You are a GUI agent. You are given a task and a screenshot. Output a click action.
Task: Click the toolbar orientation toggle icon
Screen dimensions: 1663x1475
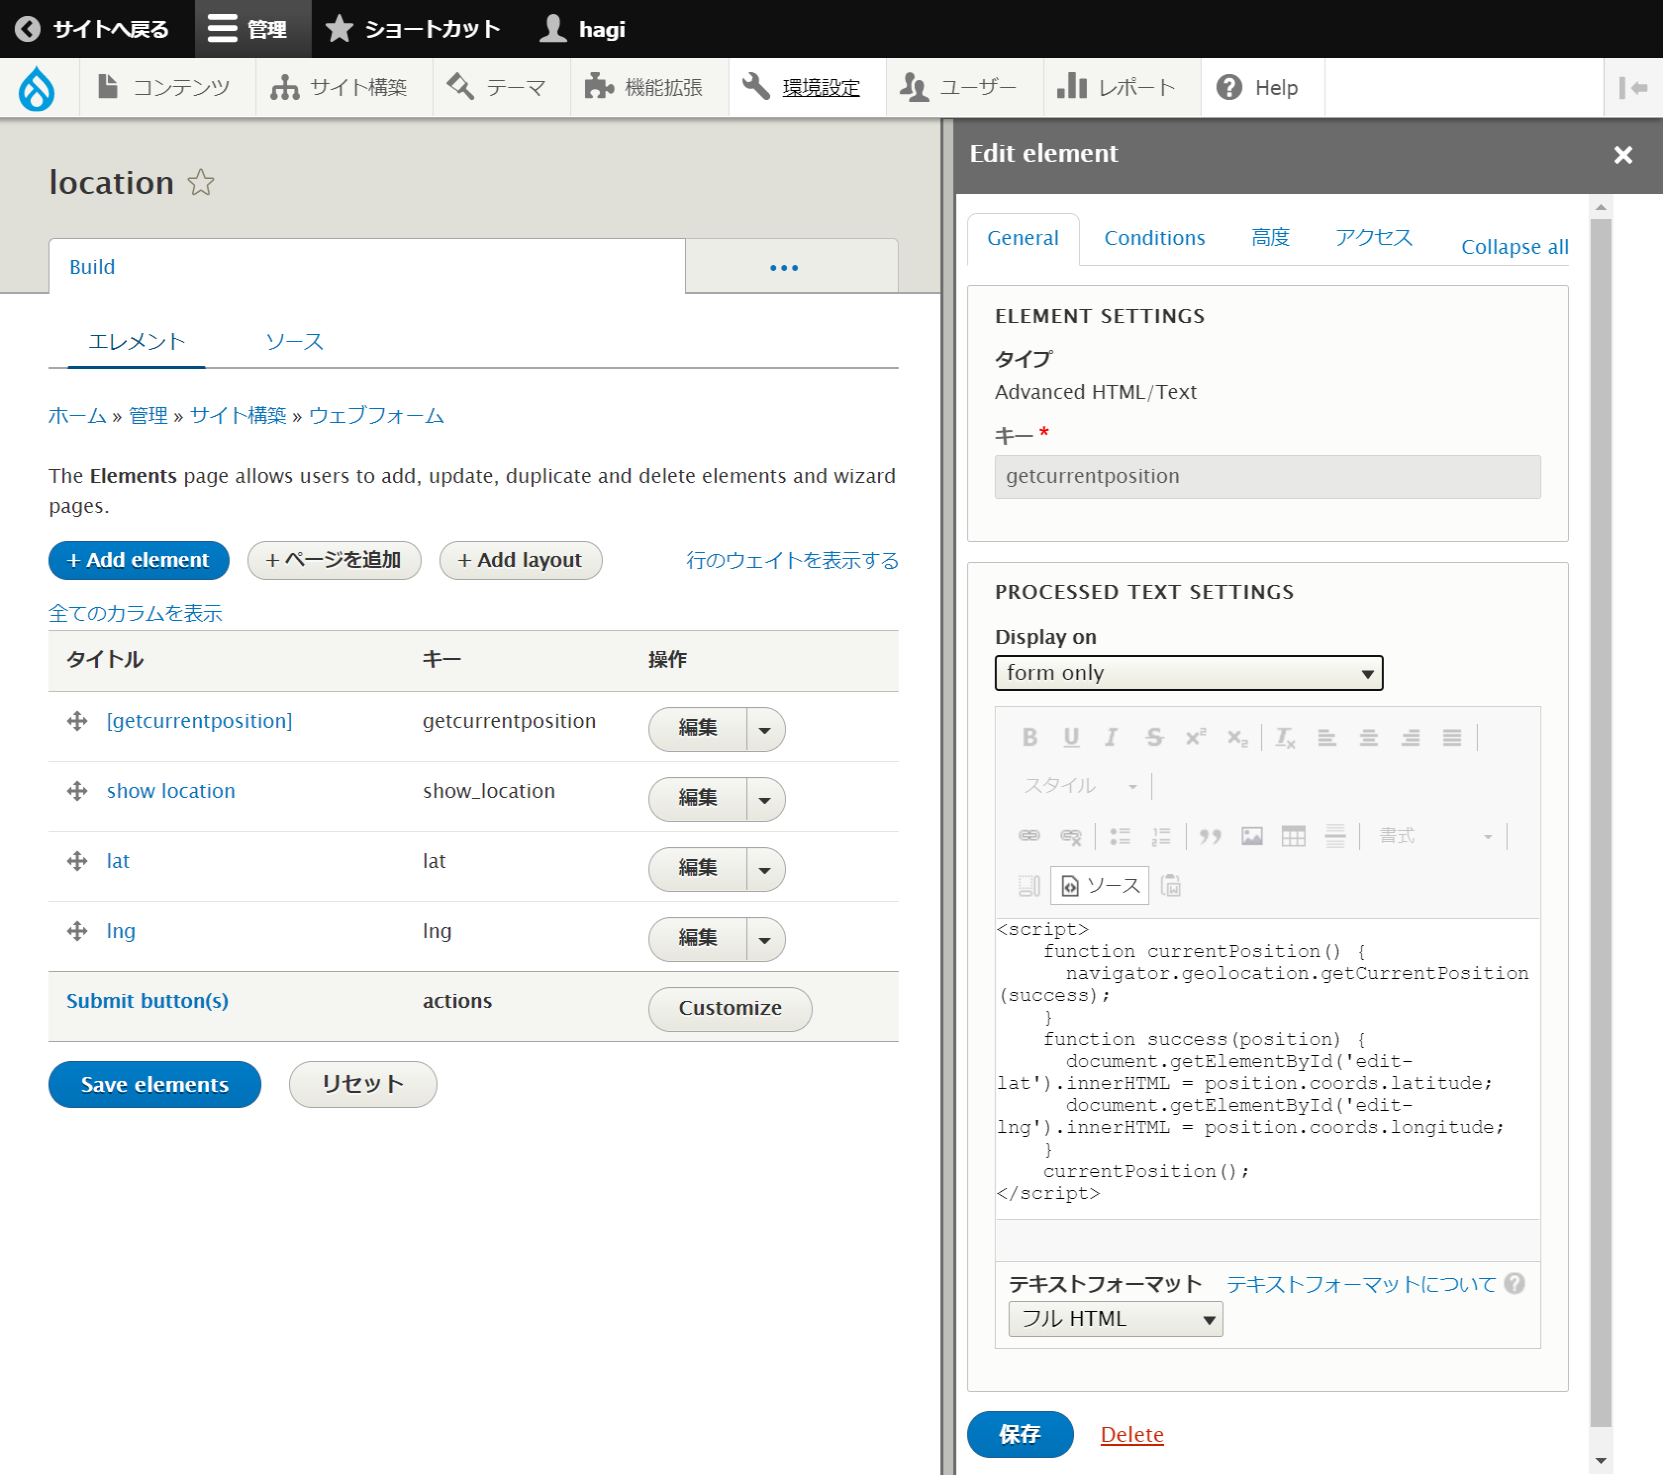pyautogui.click(x=1633, y=88)
